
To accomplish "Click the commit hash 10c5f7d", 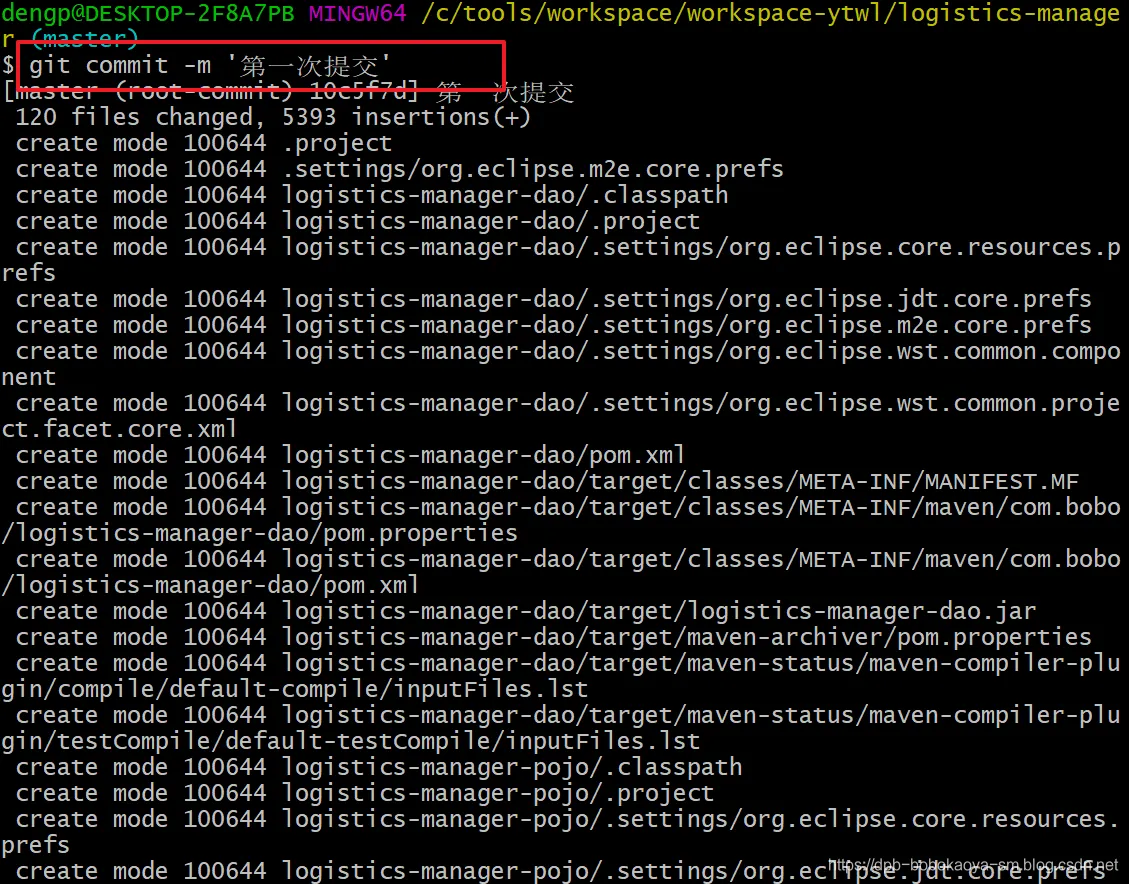I will [x=363, y=91].
